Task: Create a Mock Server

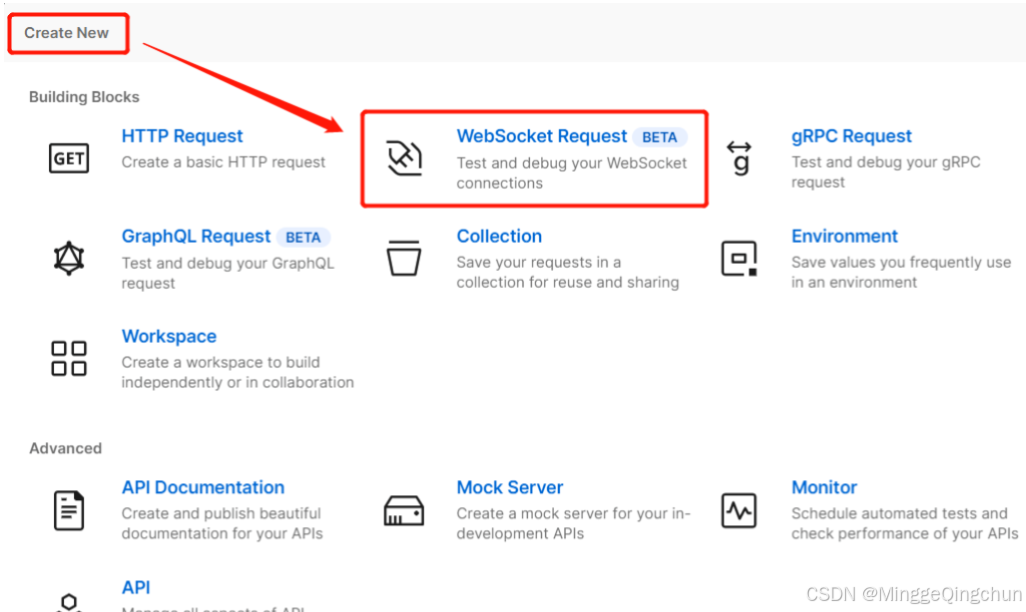Action: 510,488
